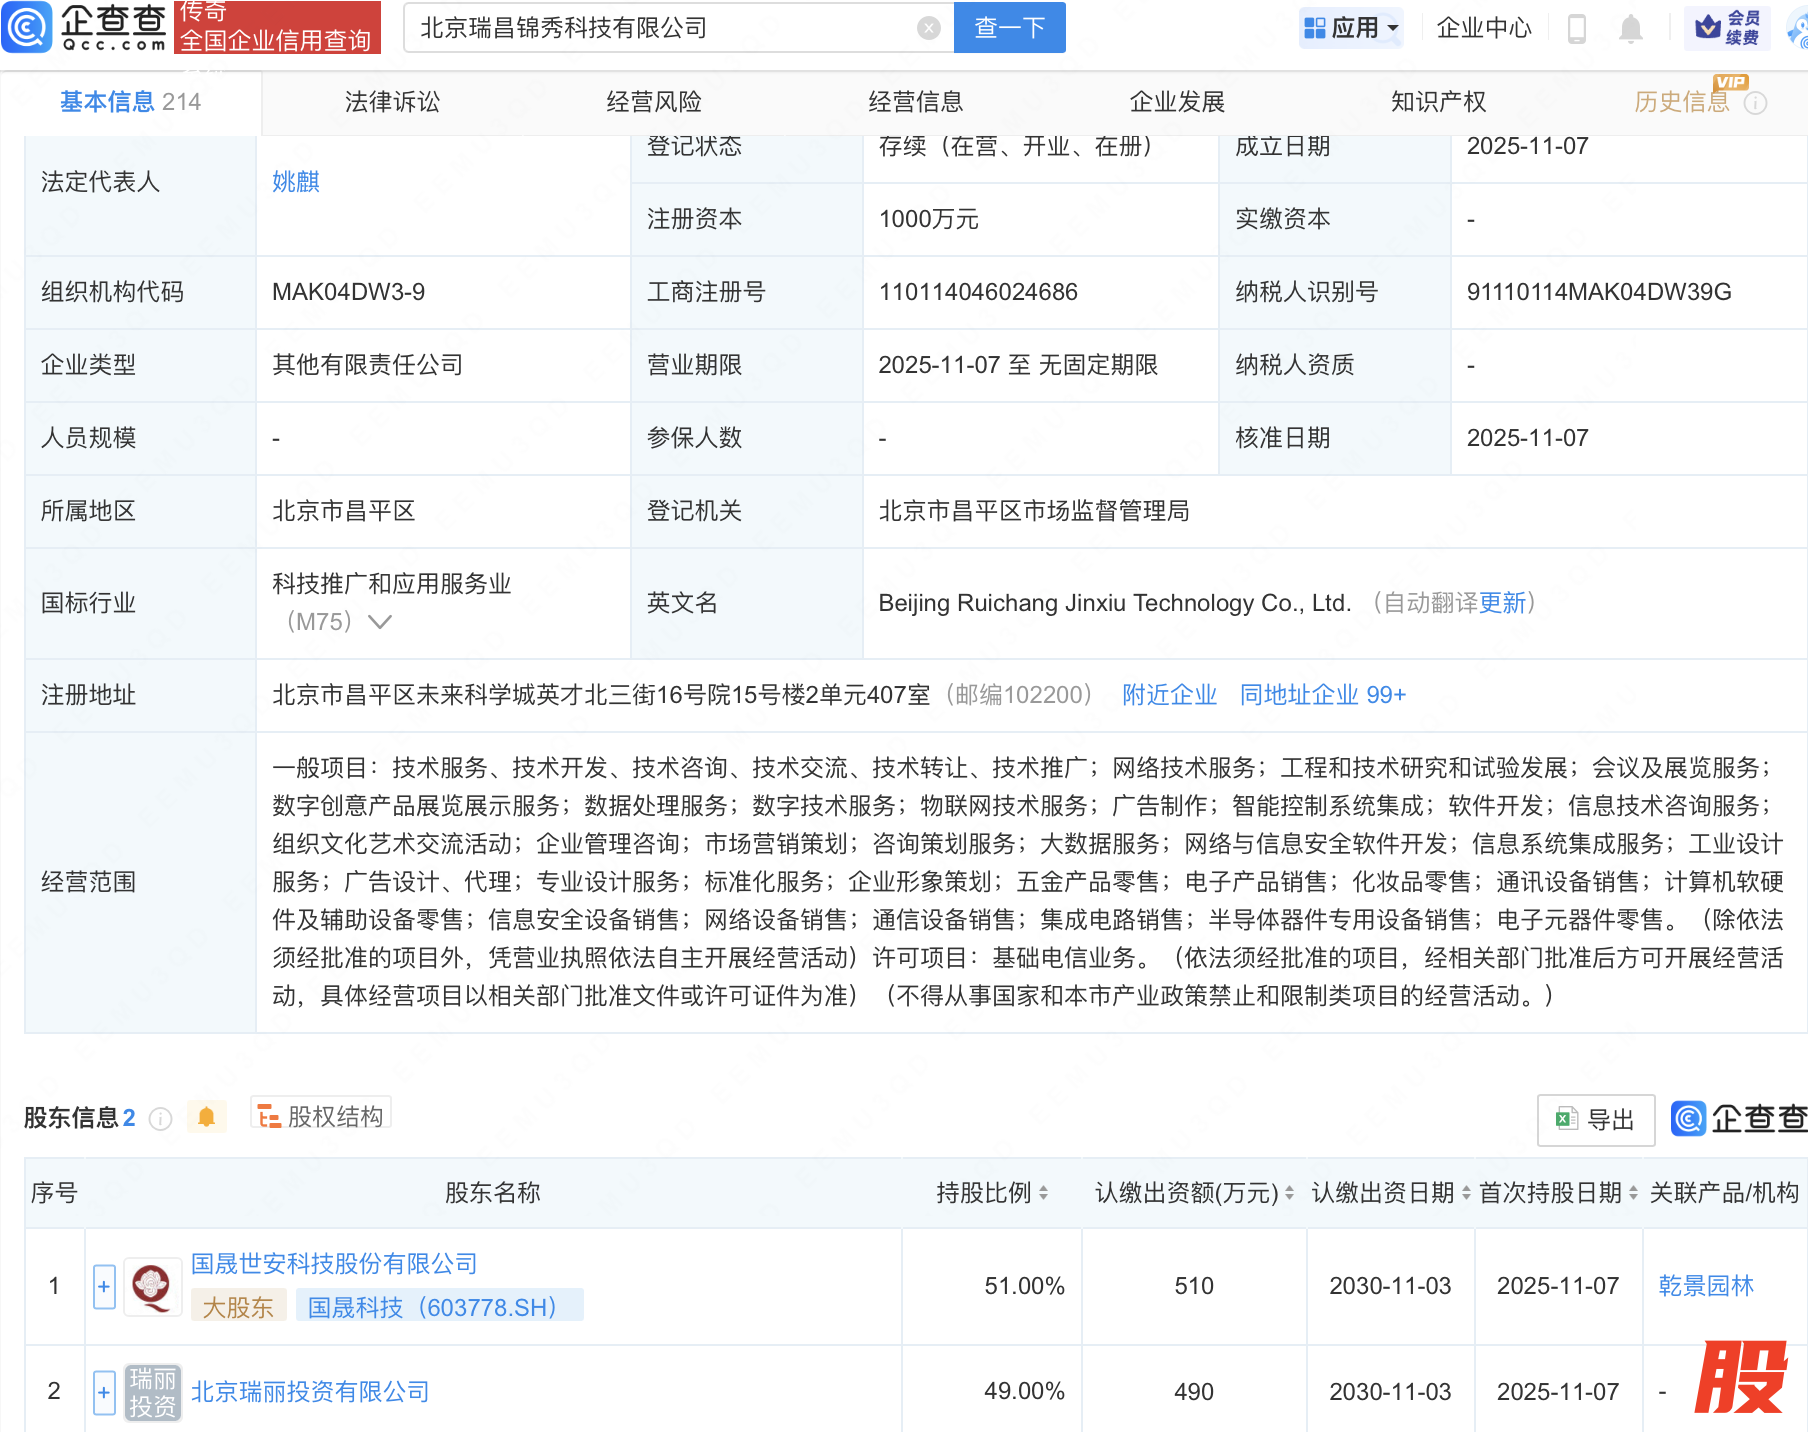Expand the 国标行业 M75 chevron
Screen dimensions: 1808x1432
380,622
